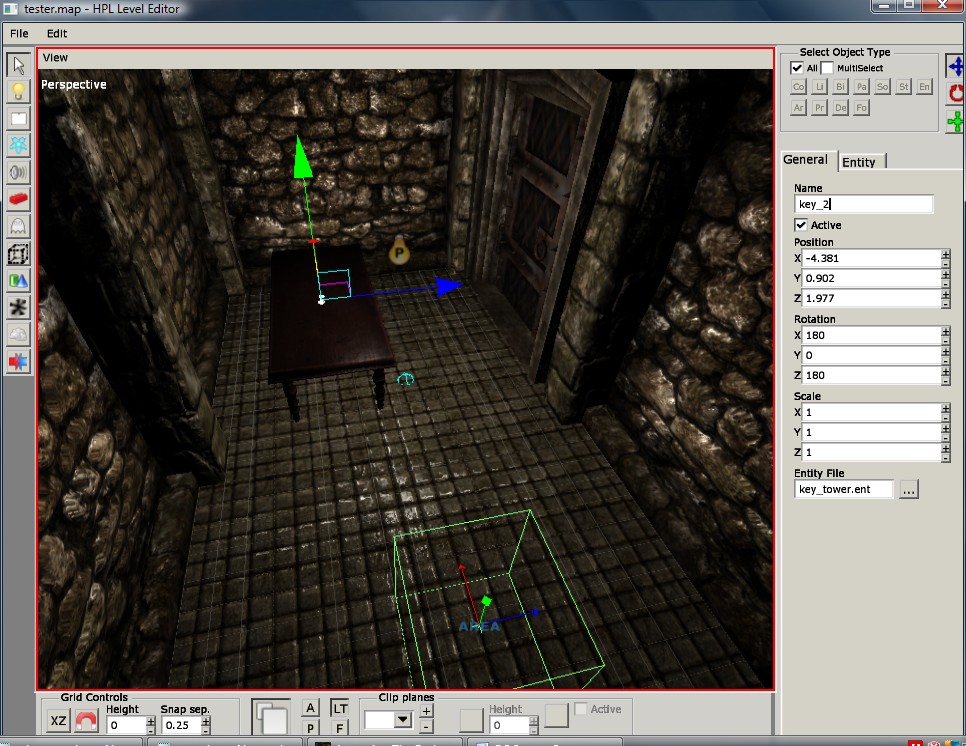Open the File menu
This screenshot has height=746, width=966.
[x=19, y=33]
